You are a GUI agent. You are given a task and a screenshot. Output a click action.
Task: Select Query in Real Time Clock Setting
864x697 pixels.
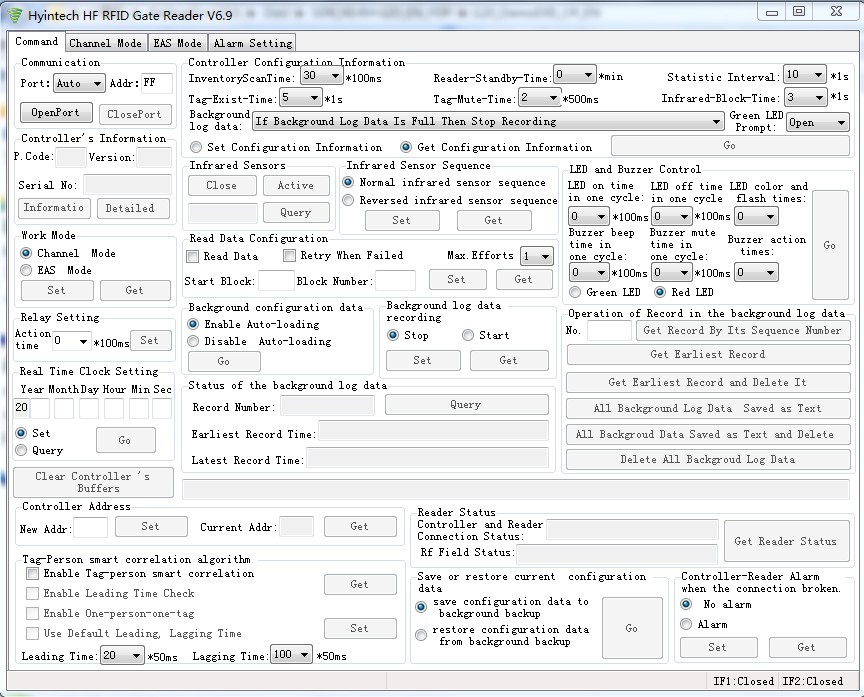[39, 450]
